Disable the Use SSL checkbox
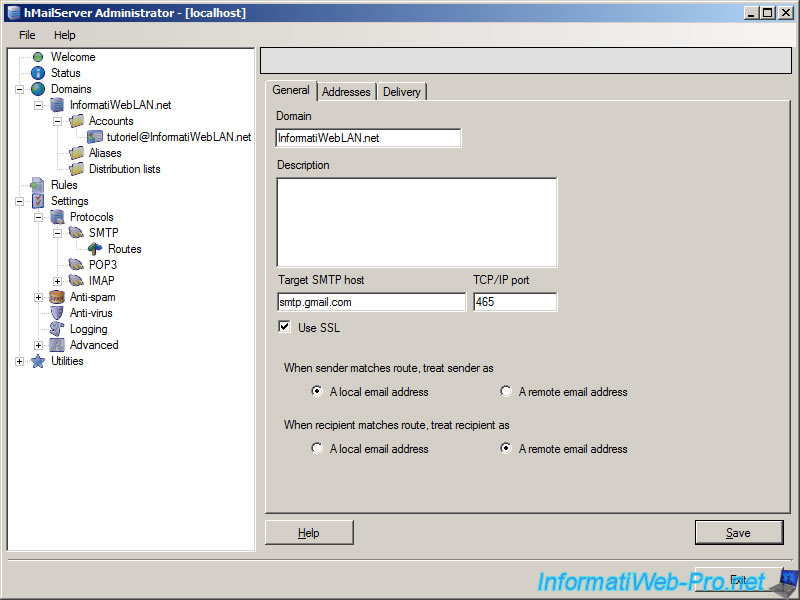Image resolution: width=800 pixels, height=600 pixels. 283,327
